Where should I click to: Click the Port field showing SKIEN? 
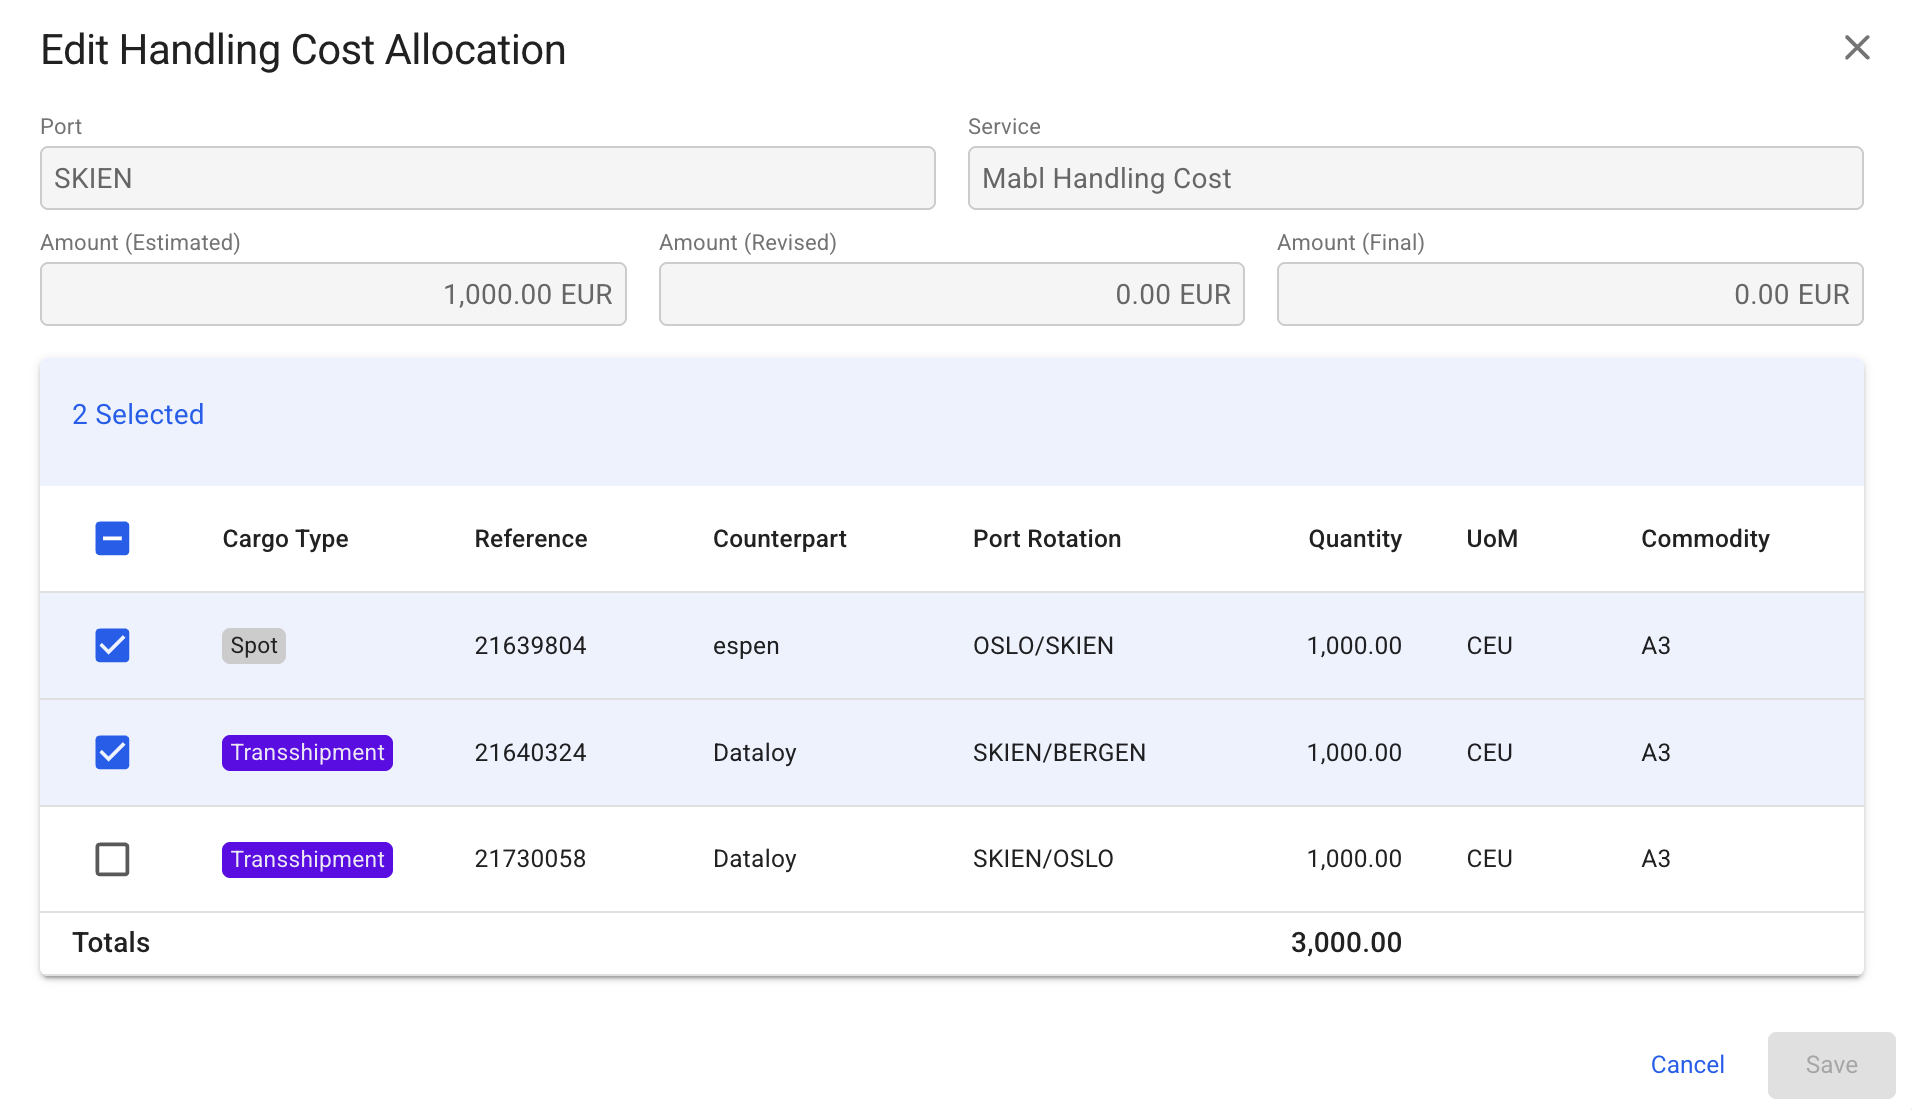[x=487, y=179]
